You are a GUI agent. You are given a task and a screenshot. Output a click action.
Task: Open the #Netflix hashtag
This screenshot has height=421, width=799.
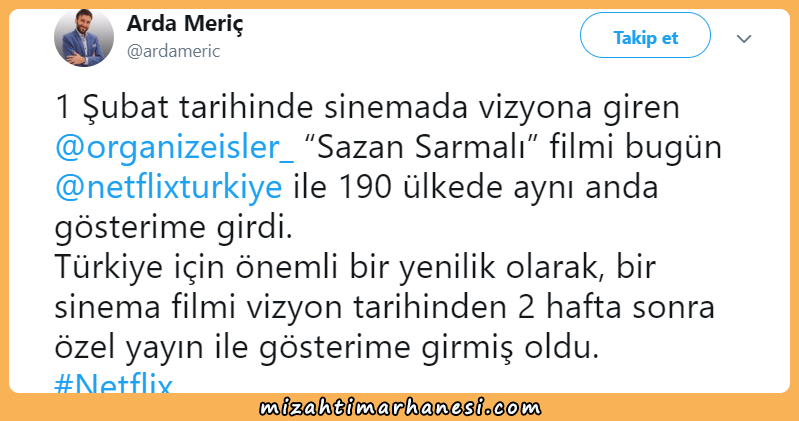pos(114,383)
